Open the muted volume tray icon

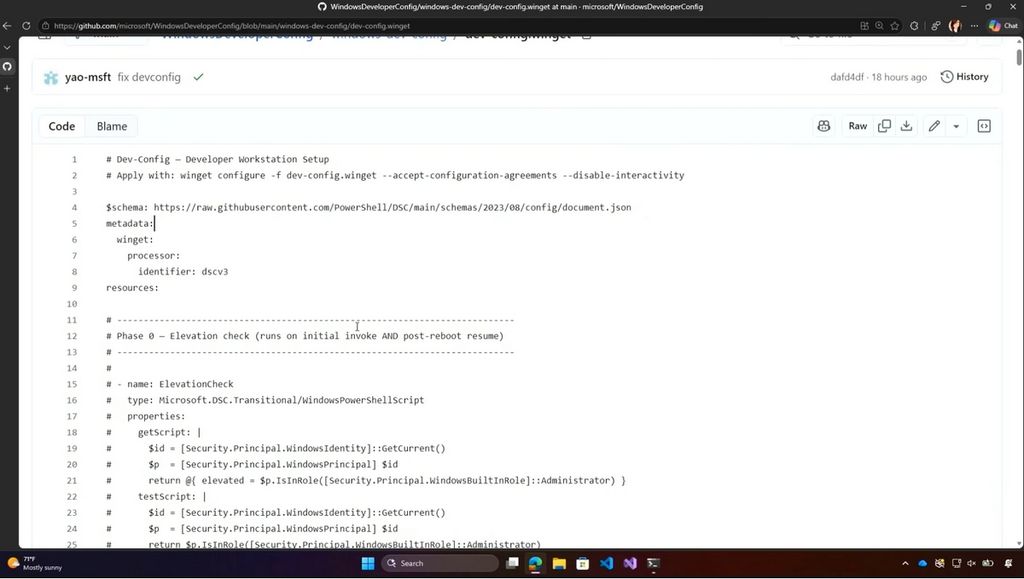point(971,563)
